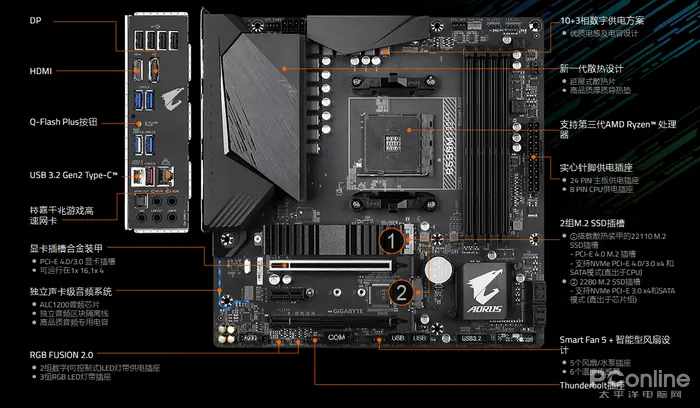Click the HDMI port on the rear I/O panel
This screenshot has width=700, height=408.
click(x=138, y=71)
